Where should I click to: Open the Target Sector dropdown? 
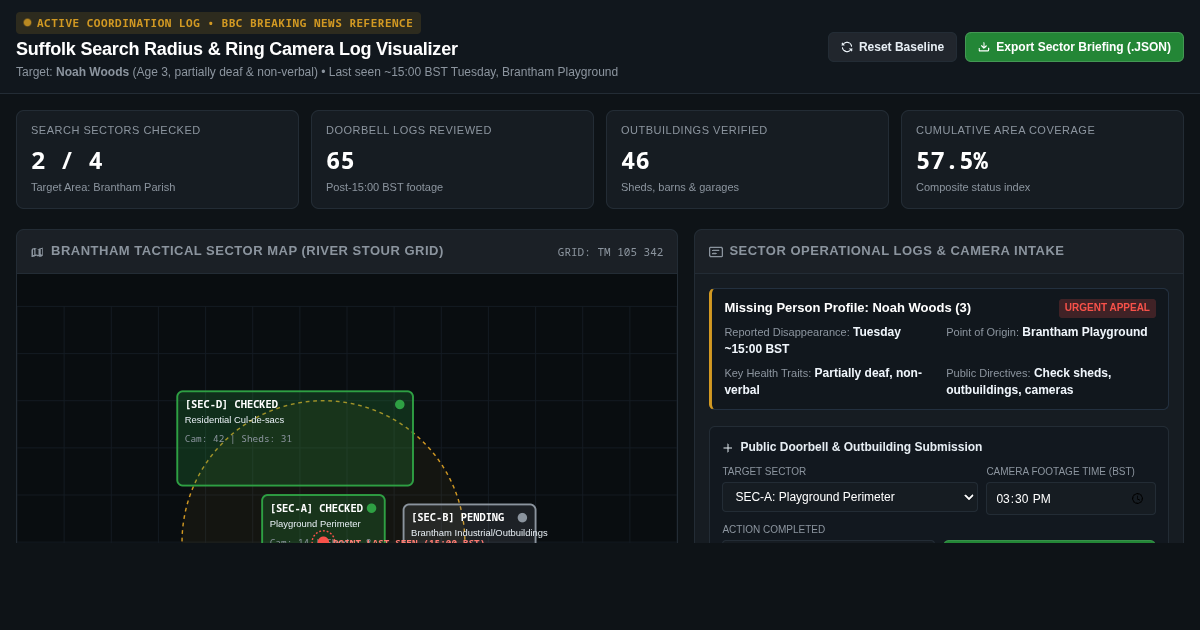(850, 497)
